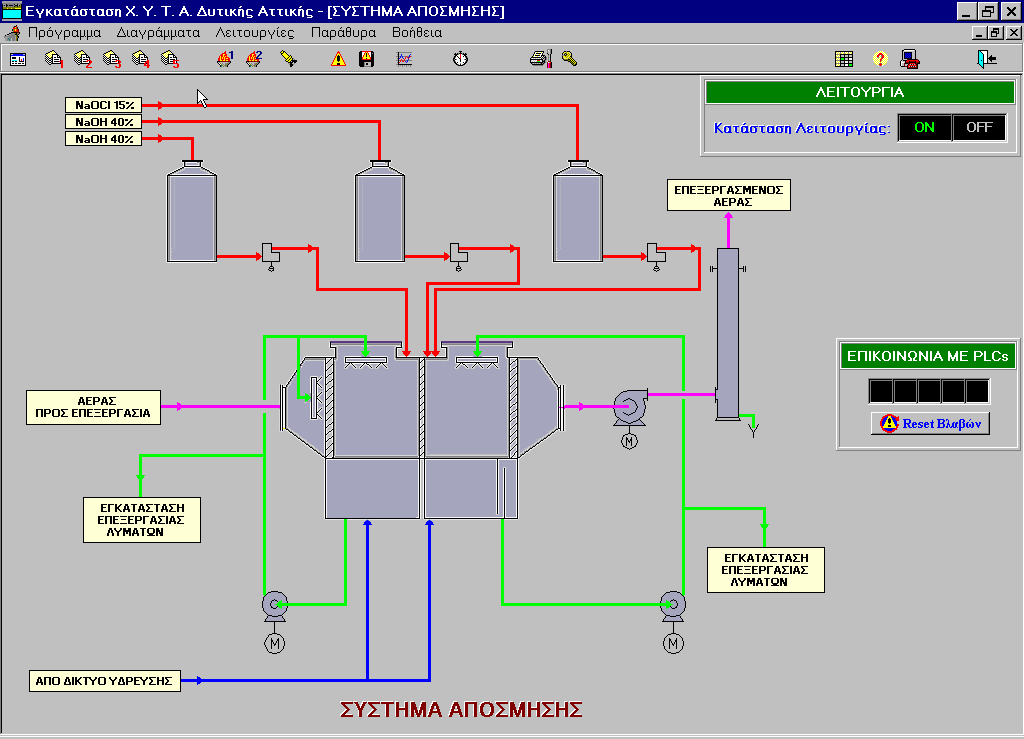Click the flashlight toolbar icon

click(x=288, y=59)
